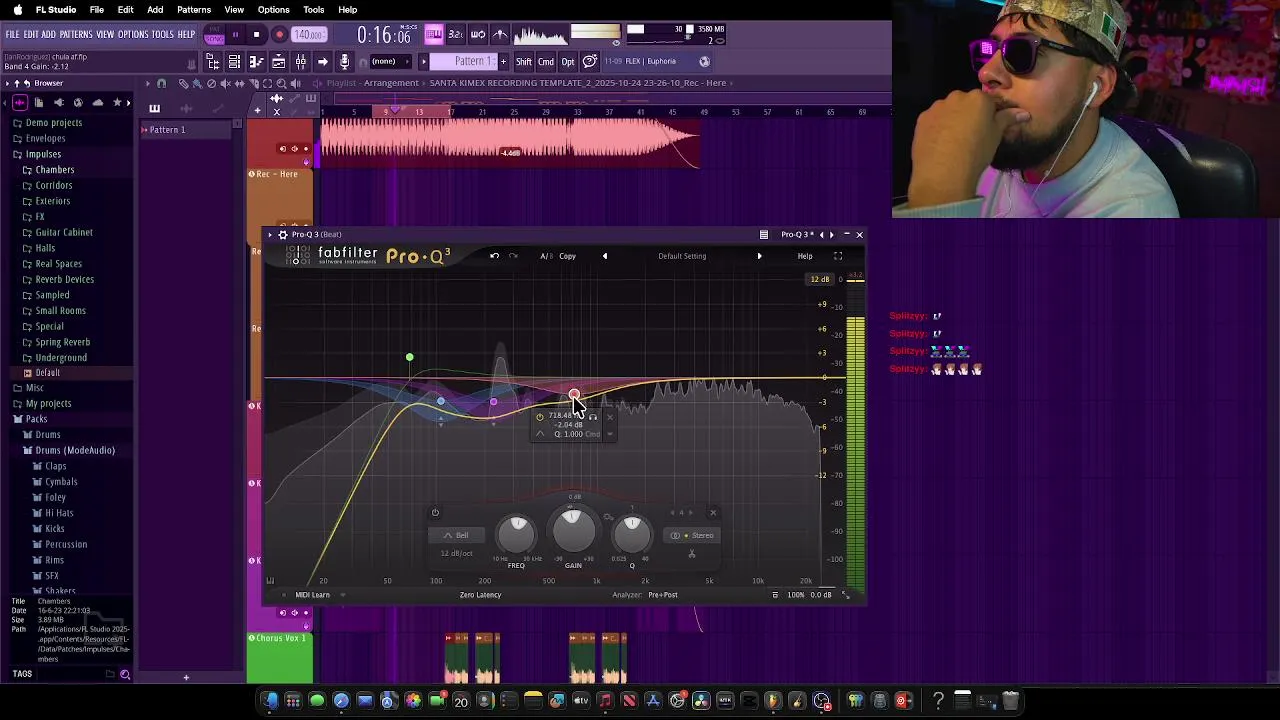Open the Pro-Q 3 Help menu
1280x720 pixels.
pyautogui.click(x=805, y=256)
